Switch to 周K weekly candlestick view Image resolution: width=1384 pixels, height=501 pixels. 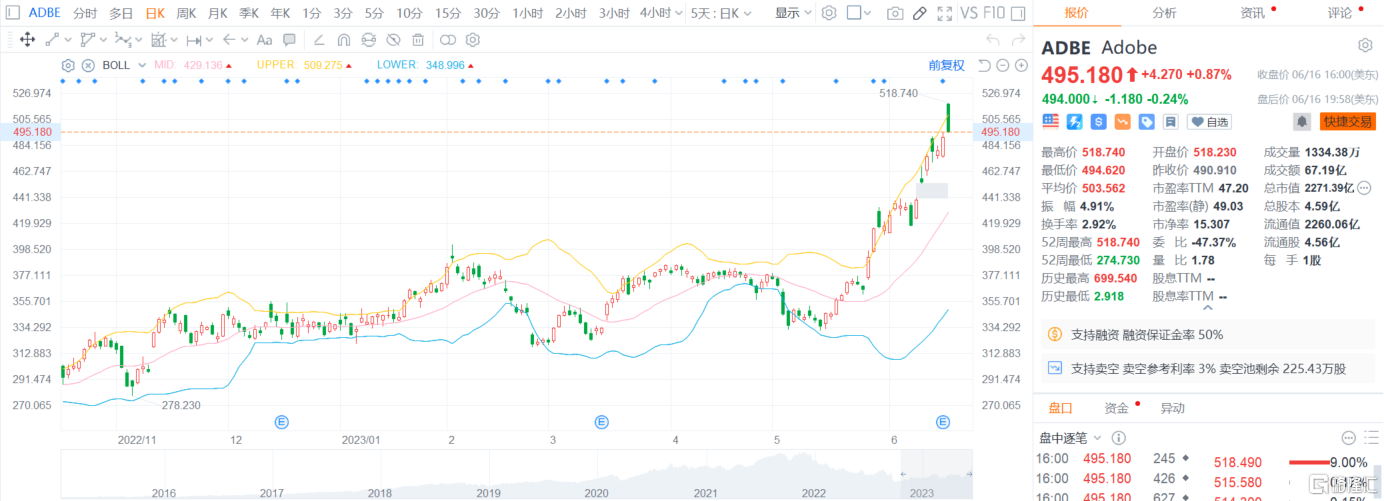click(186, 13)
